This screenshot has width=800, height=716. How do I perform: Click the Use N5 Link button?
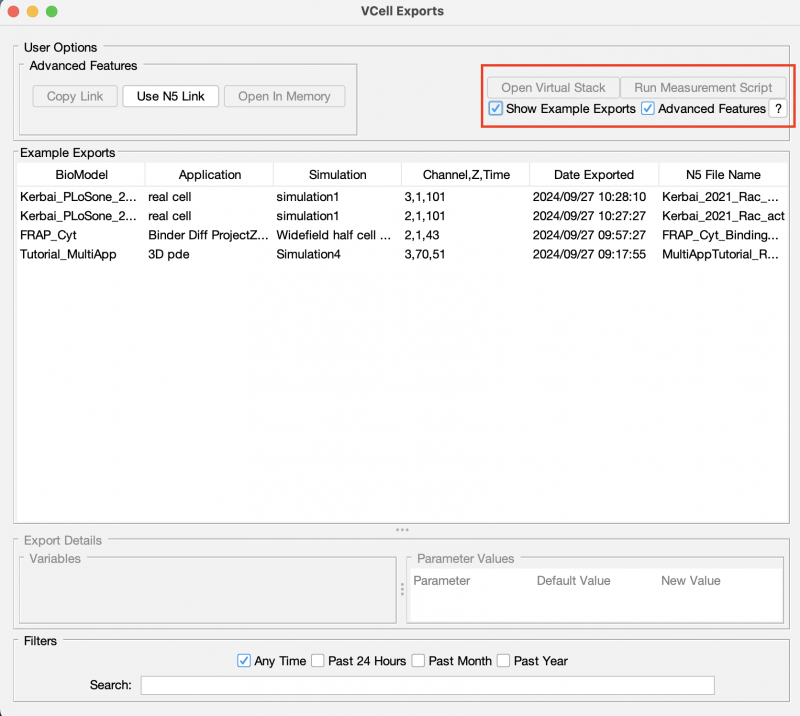pyautogui.click(x=170, y=96)
